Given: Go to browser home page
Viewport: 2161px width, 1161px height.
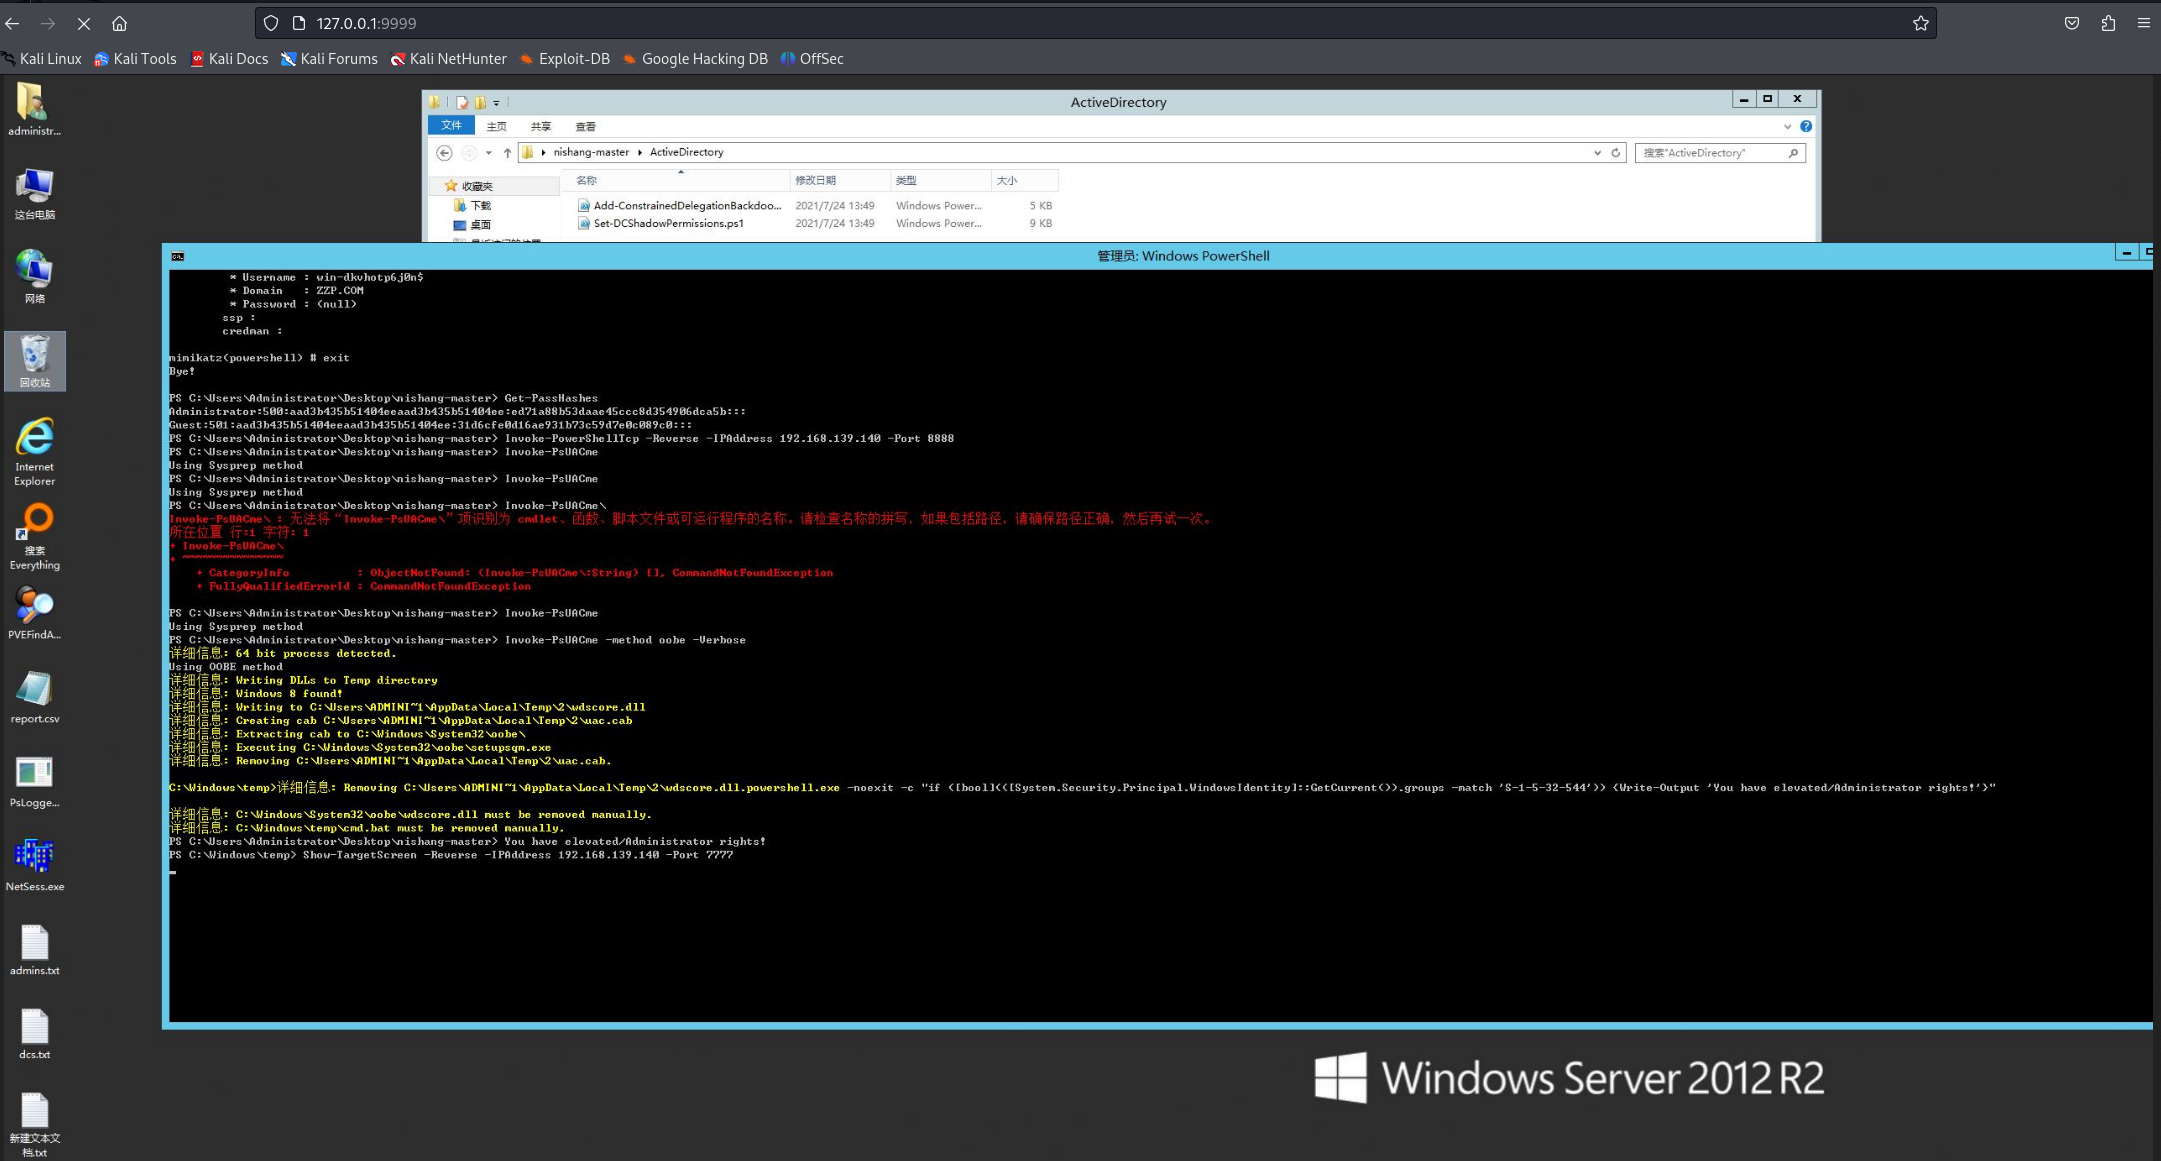Looking at the screenshot, I should point(119,23).
